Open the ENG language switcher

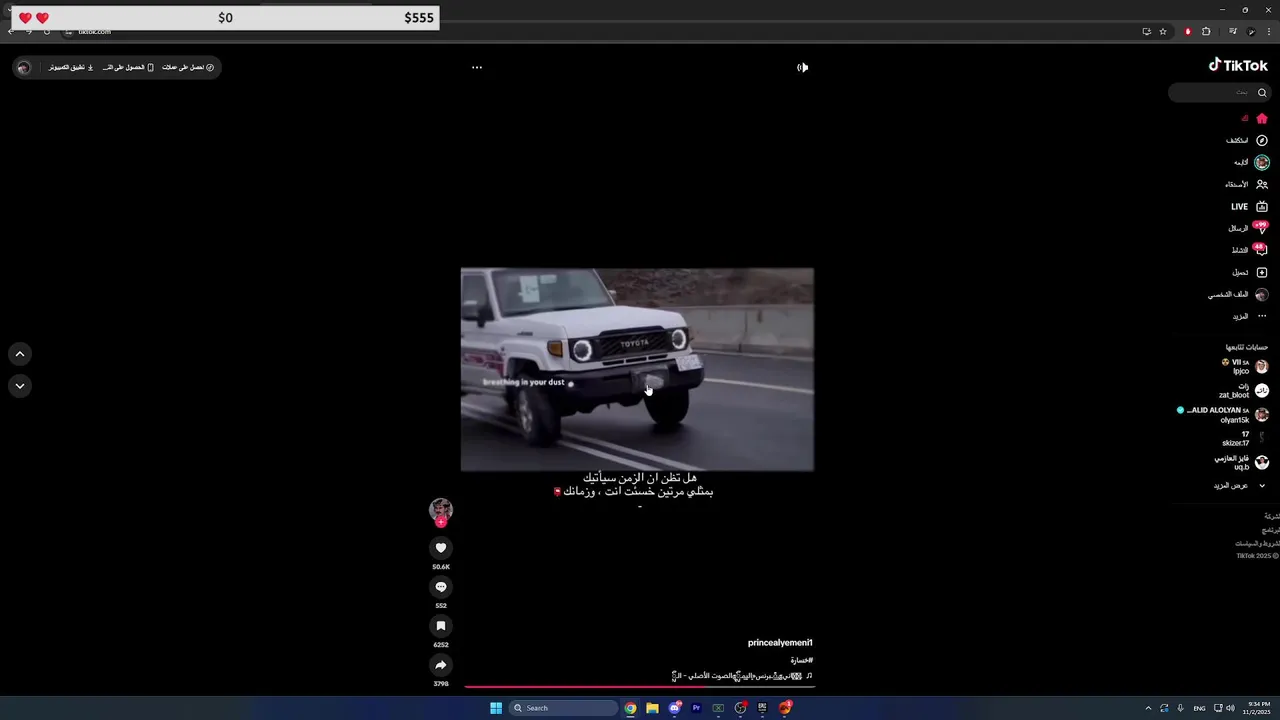pos(1199,708)
